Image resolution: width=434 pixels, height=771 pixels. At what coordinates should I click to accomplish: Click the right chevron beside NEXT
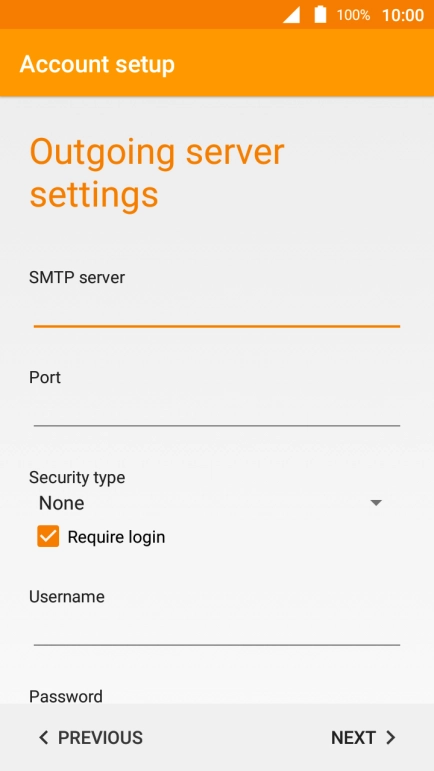click(x=391, y=738)
